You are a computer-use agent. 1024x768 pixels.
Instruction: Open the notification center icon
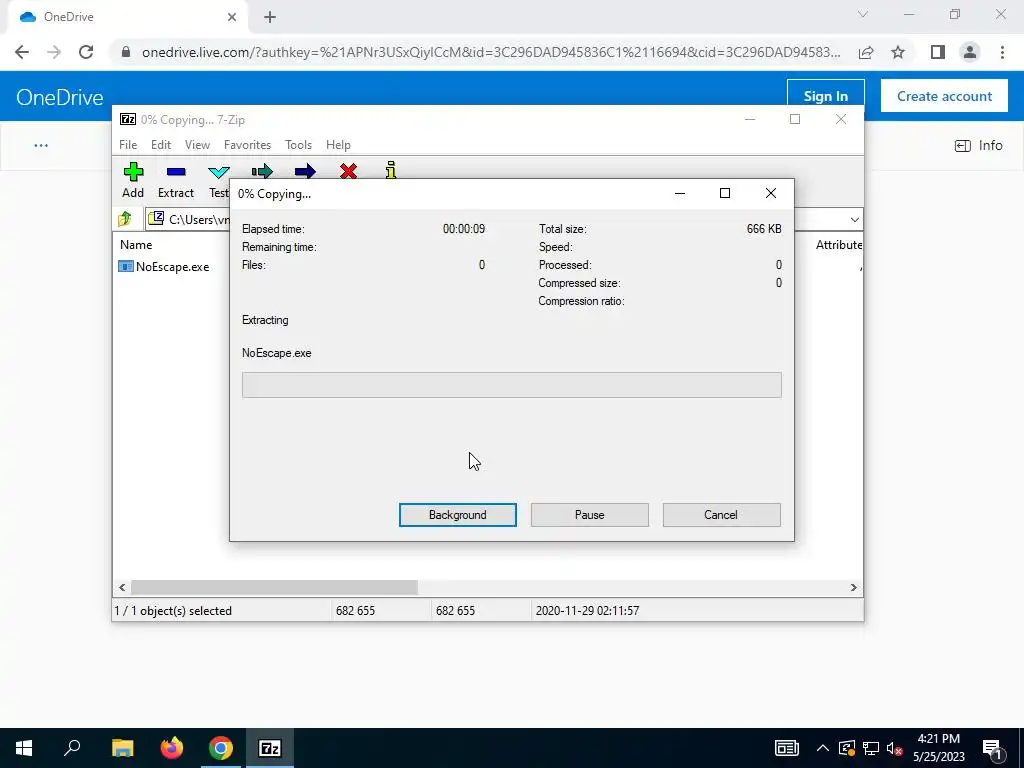992,748
